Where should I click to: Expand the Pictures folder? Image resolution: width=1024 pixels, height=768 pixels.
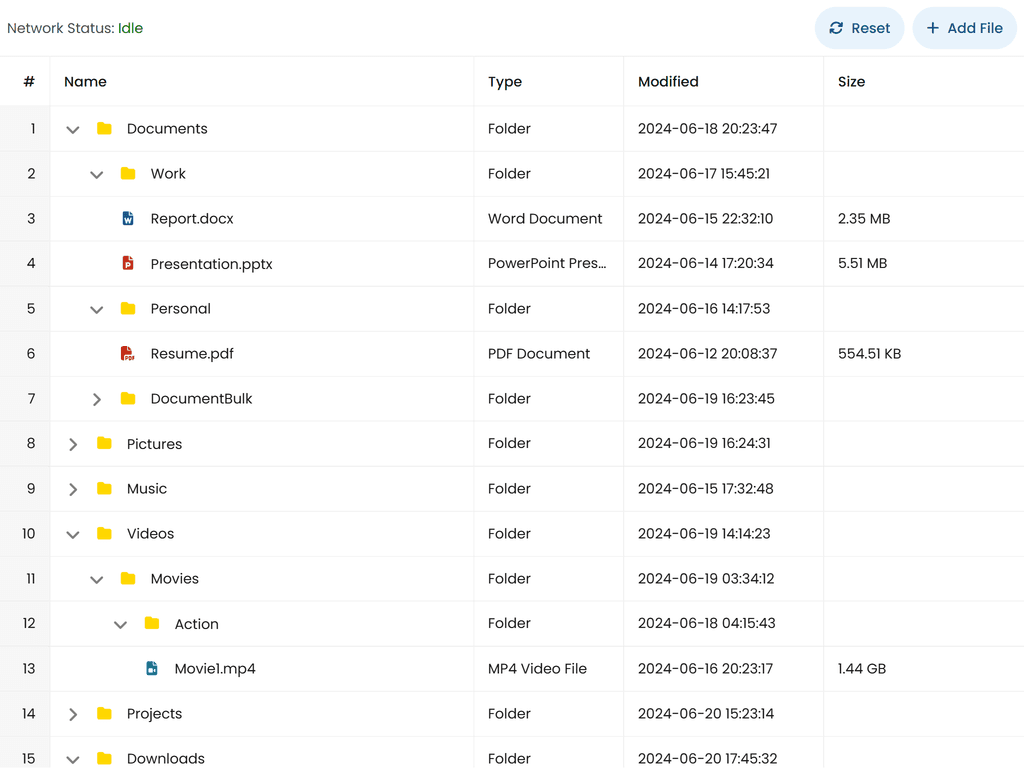(x=73, y=444)
